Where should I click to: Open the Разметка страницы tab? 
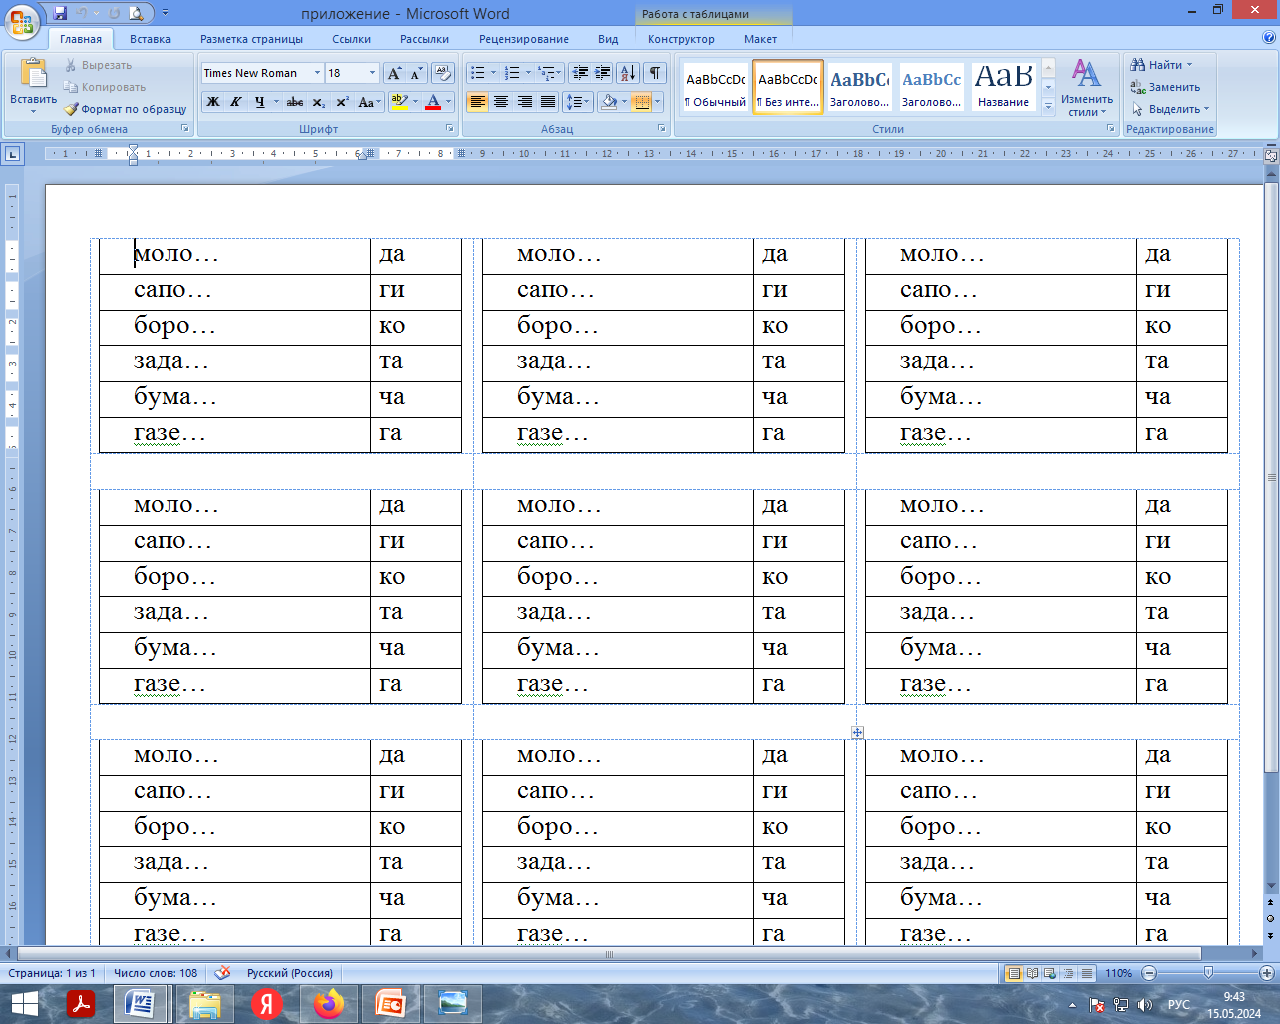click(x=251, y=39)
